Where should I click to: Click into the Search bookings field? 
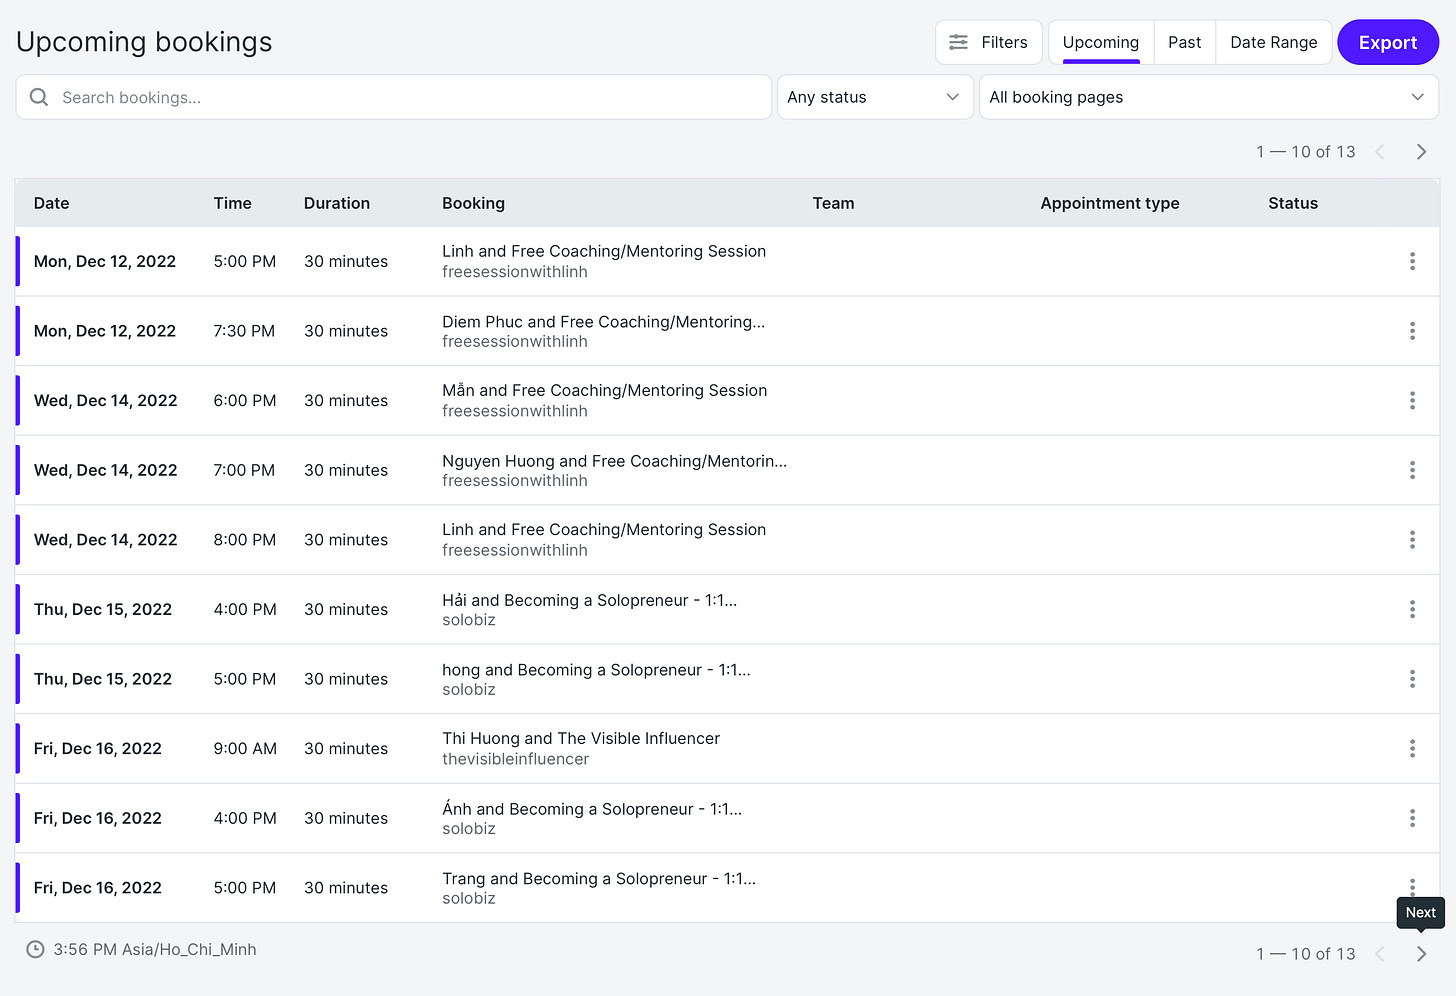point(393,97)
